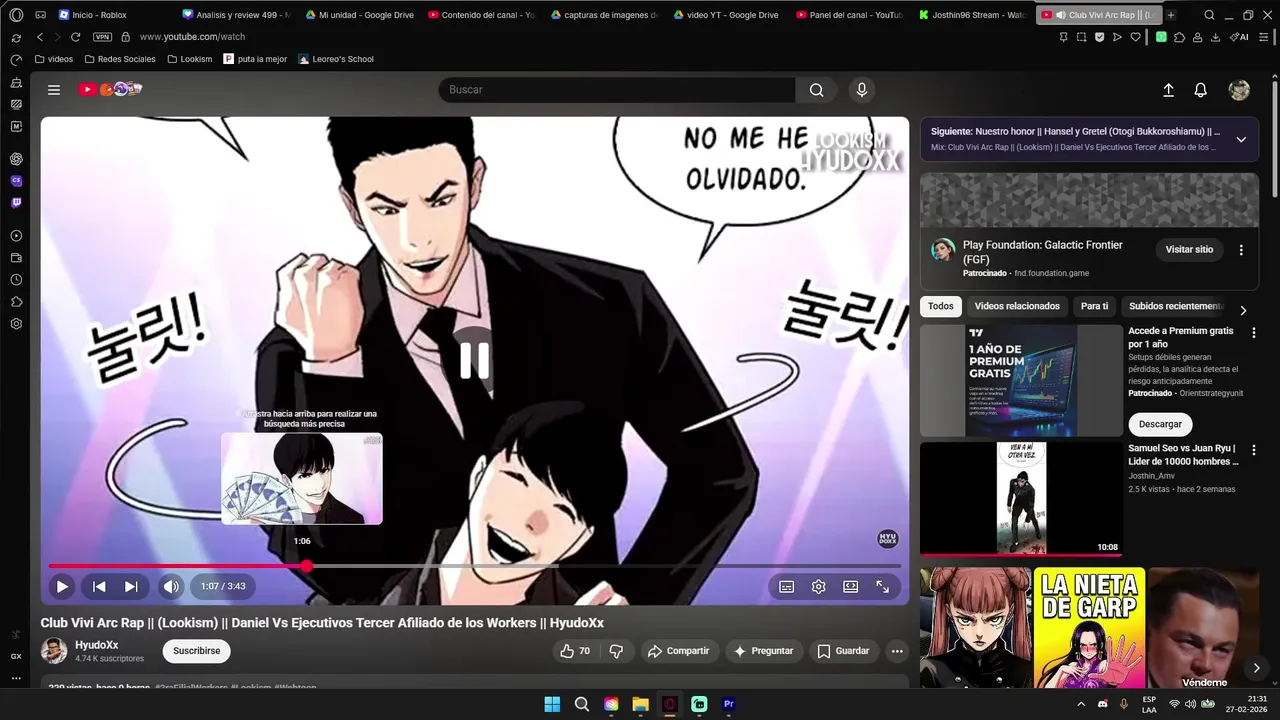
Task: Click the Preguntar button
Action: click(764, 651)
